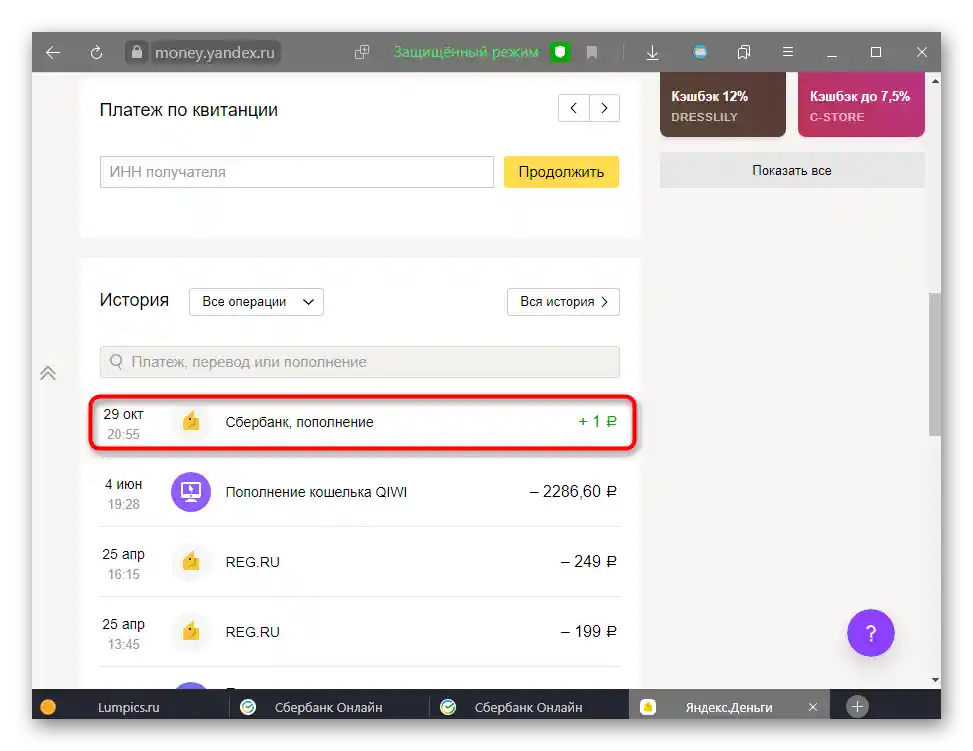The height and width of the screenshot is (751, 973).
Task: Click the green Protect shield icon
Action: pos(560,52)
